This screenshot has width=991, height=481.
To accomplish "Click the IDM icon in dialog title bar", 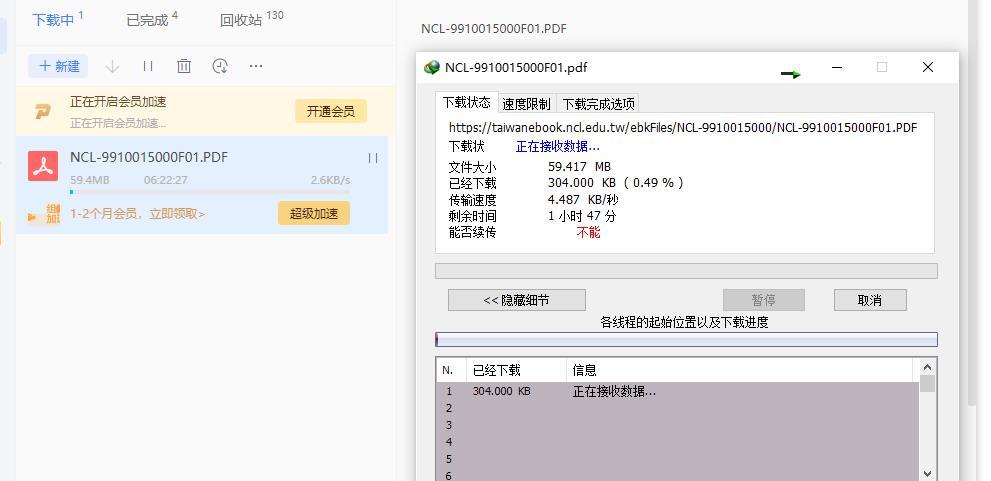I will [432, 68].
